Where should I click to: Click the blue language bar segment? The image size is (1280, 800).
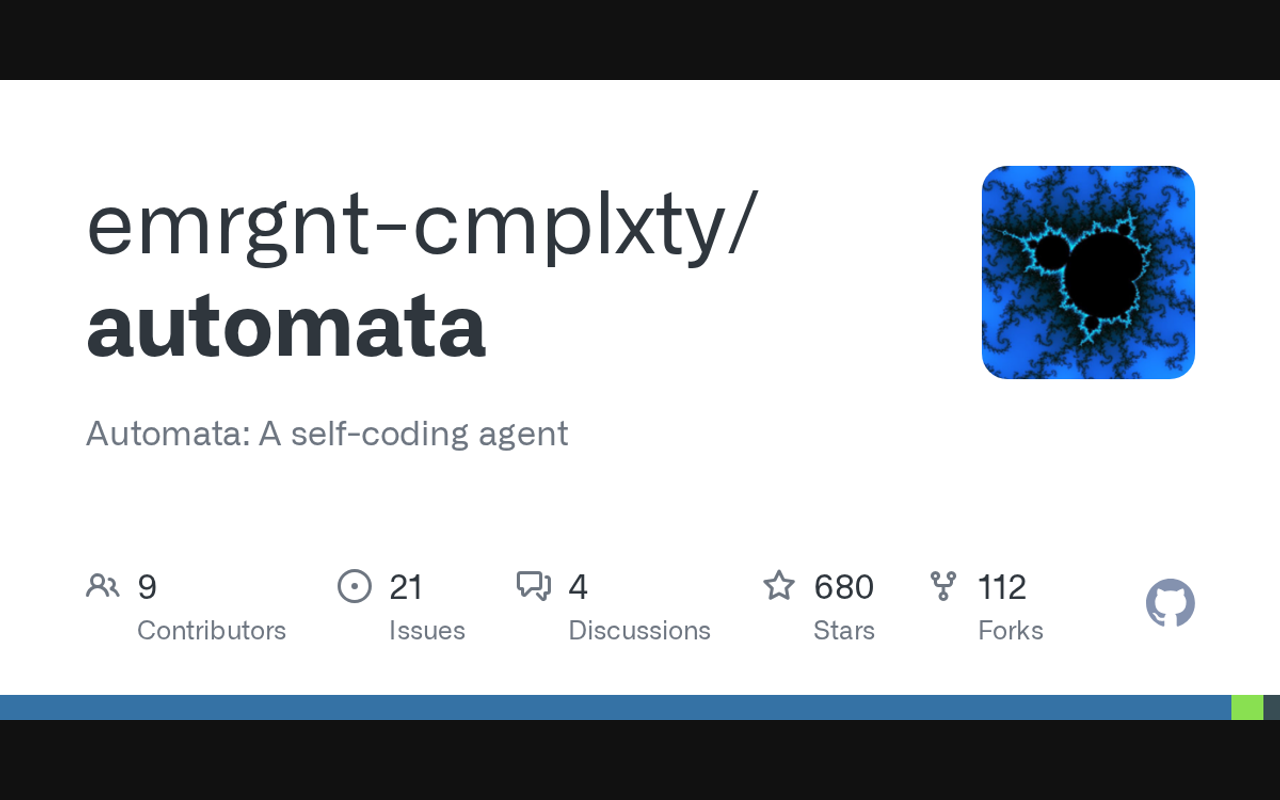(615, 707)
